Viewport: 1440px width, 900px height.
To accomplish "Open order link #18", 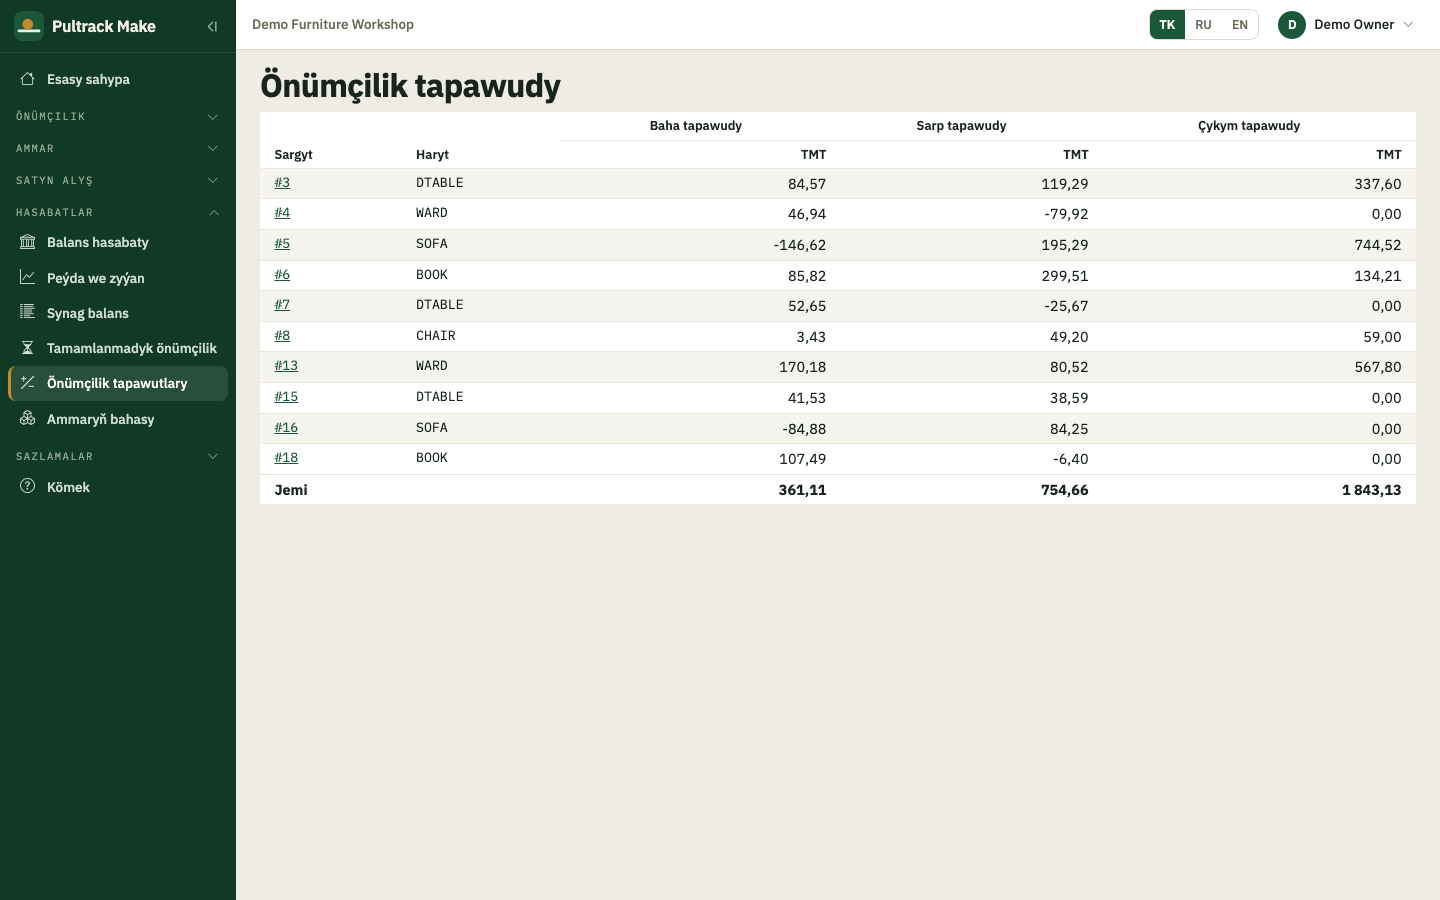I will [x=286, y=458].
